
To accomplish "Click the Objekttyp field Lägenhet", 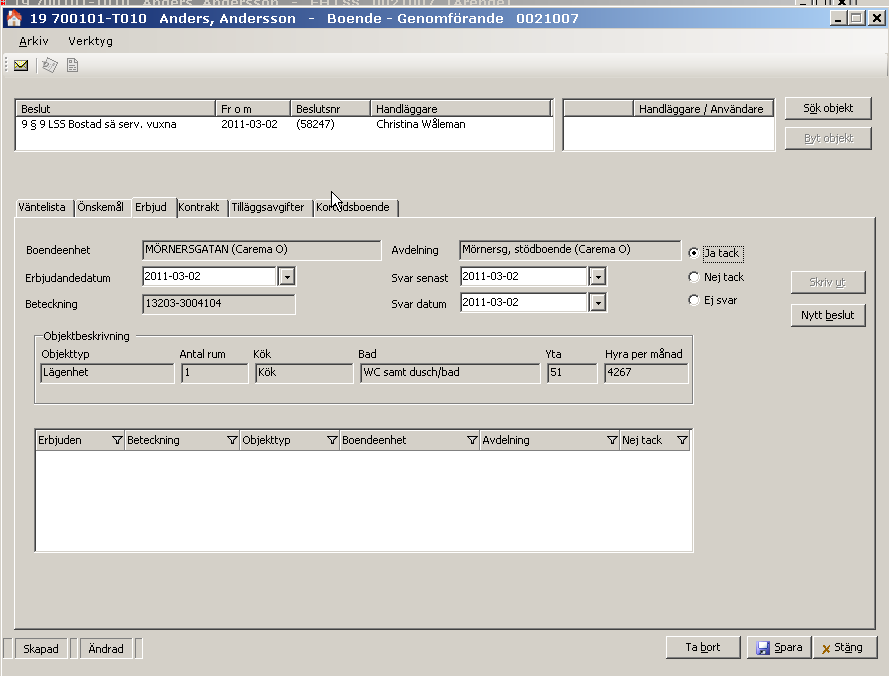I will (x=107, y=373).
